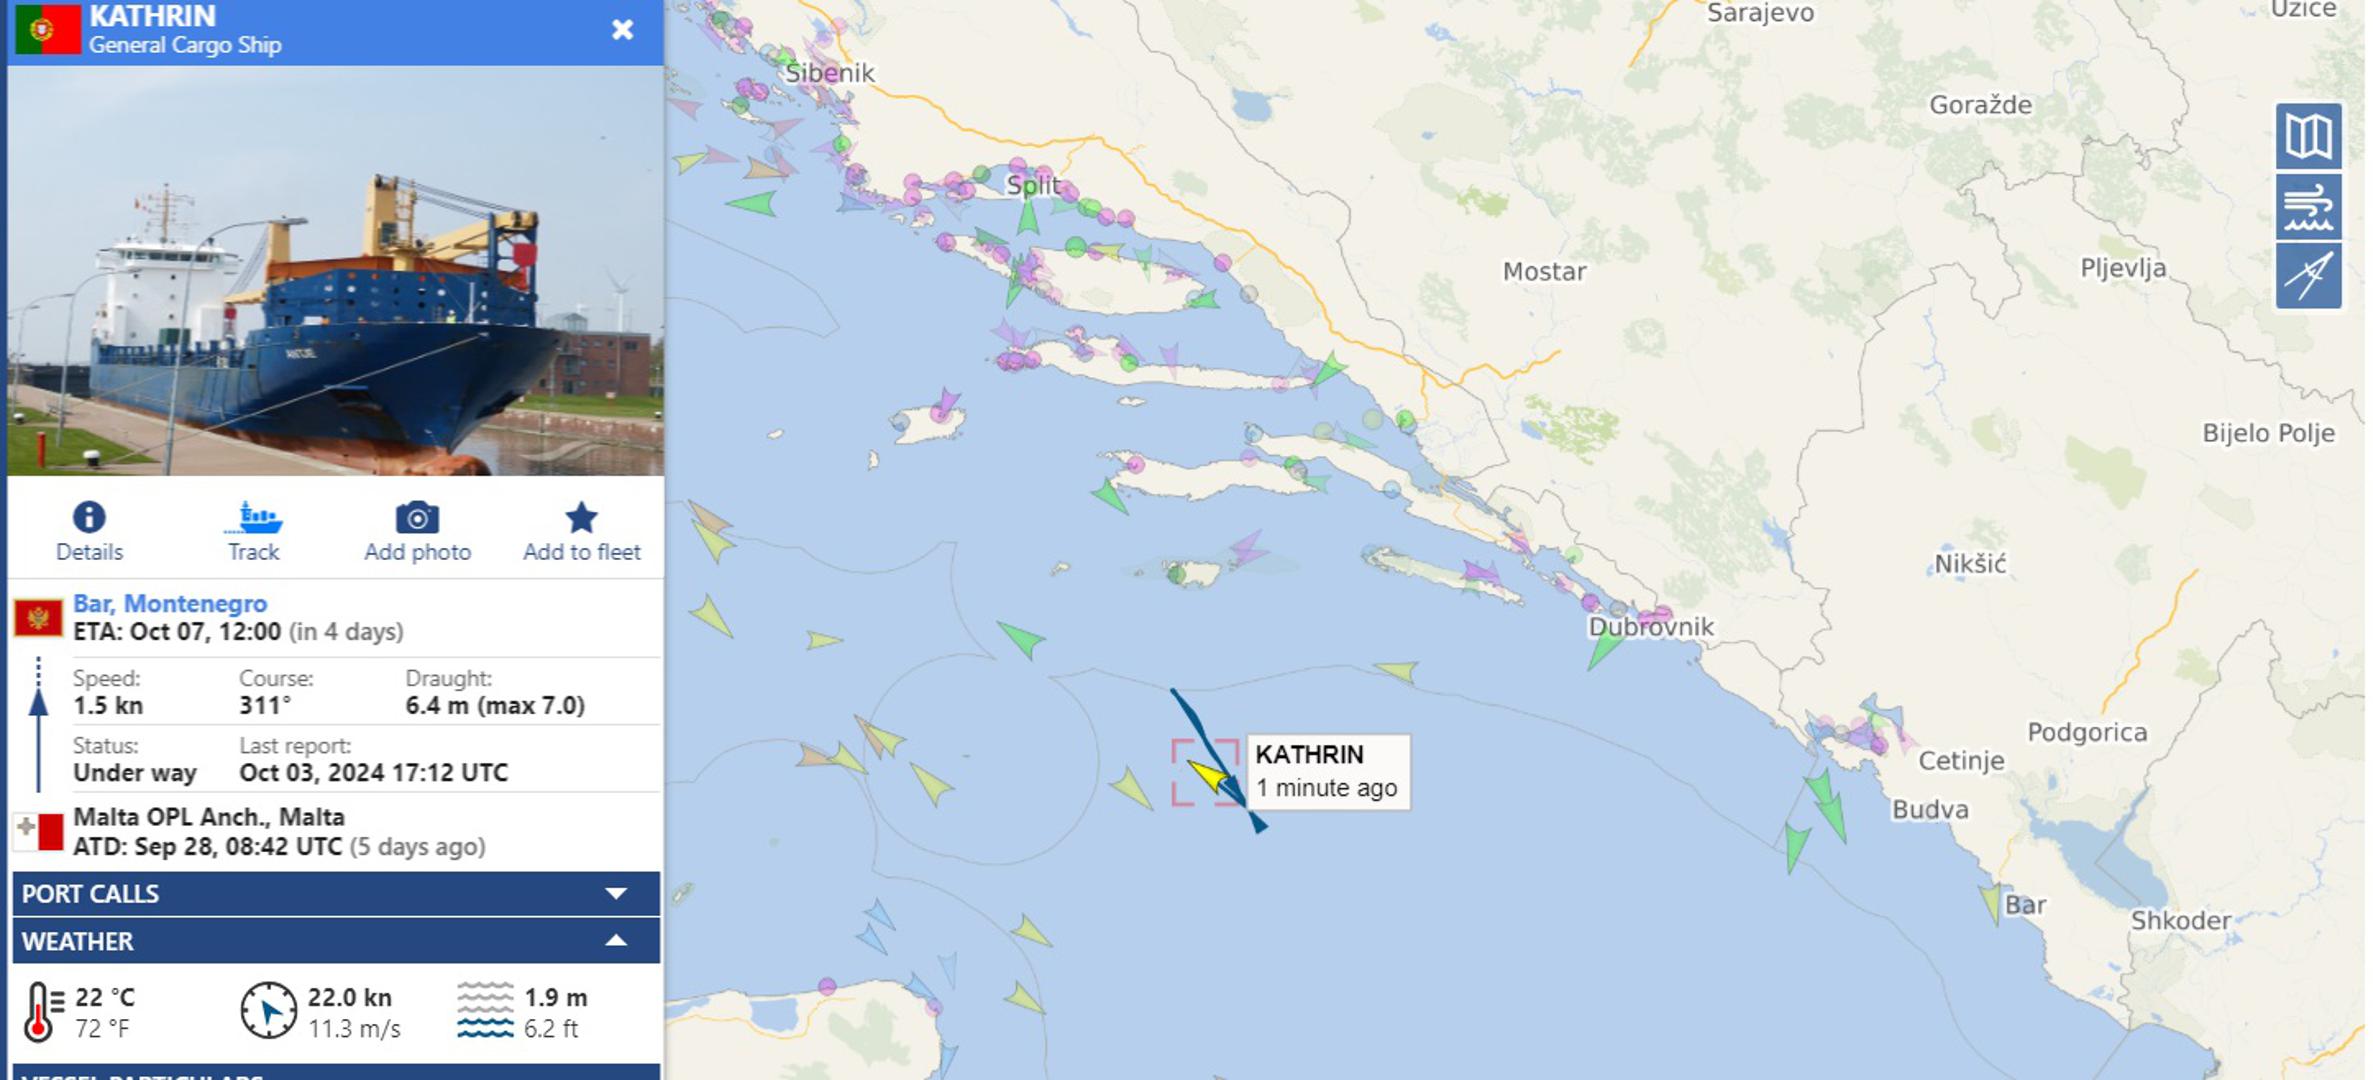Select the yellow KATHRIN vessel marker
The image size is (2373, 1080).
point(1208,775)
